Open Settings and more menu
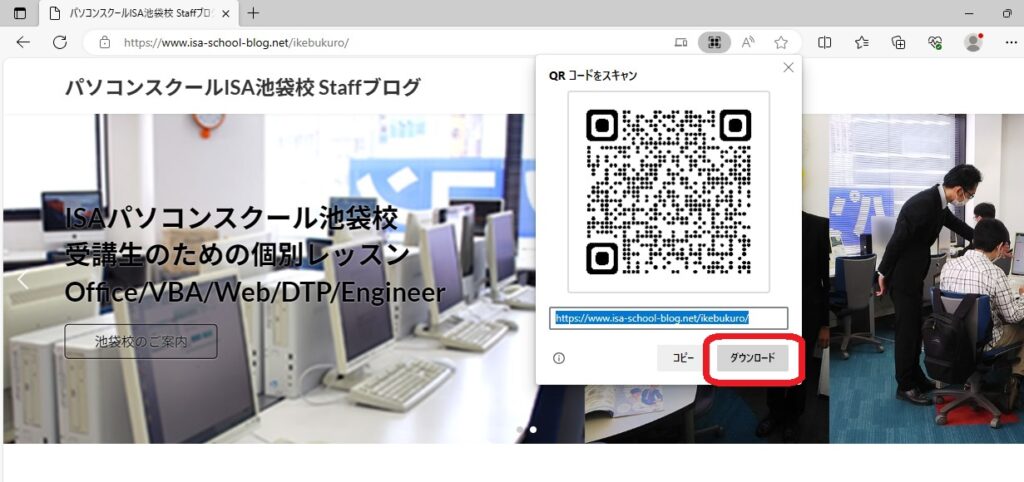 pyautogui.click(x=1010, y=42)
